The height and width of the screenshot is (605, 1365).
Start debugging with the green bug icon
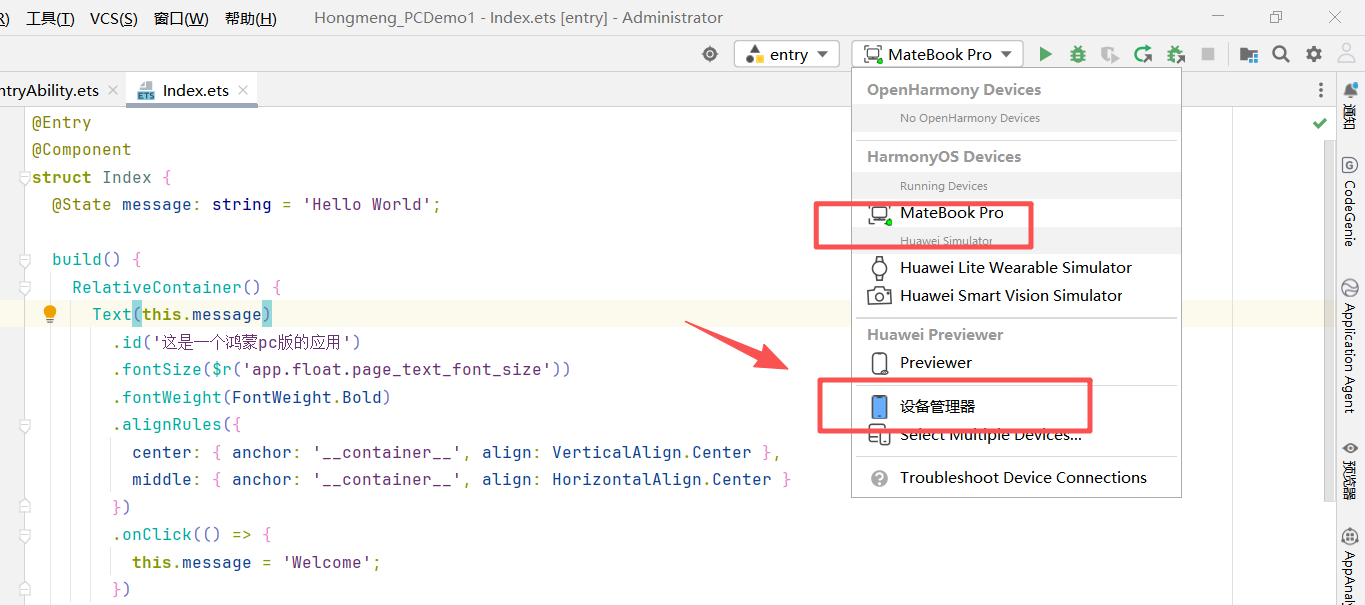(1077, 54)
